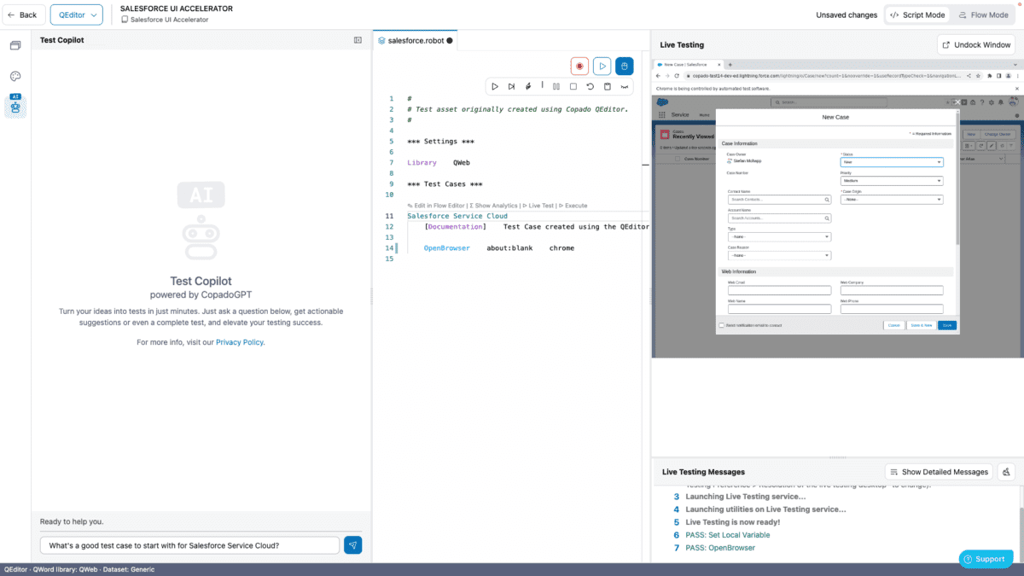
Task: Click the Back button
Action: click(22, 14)
